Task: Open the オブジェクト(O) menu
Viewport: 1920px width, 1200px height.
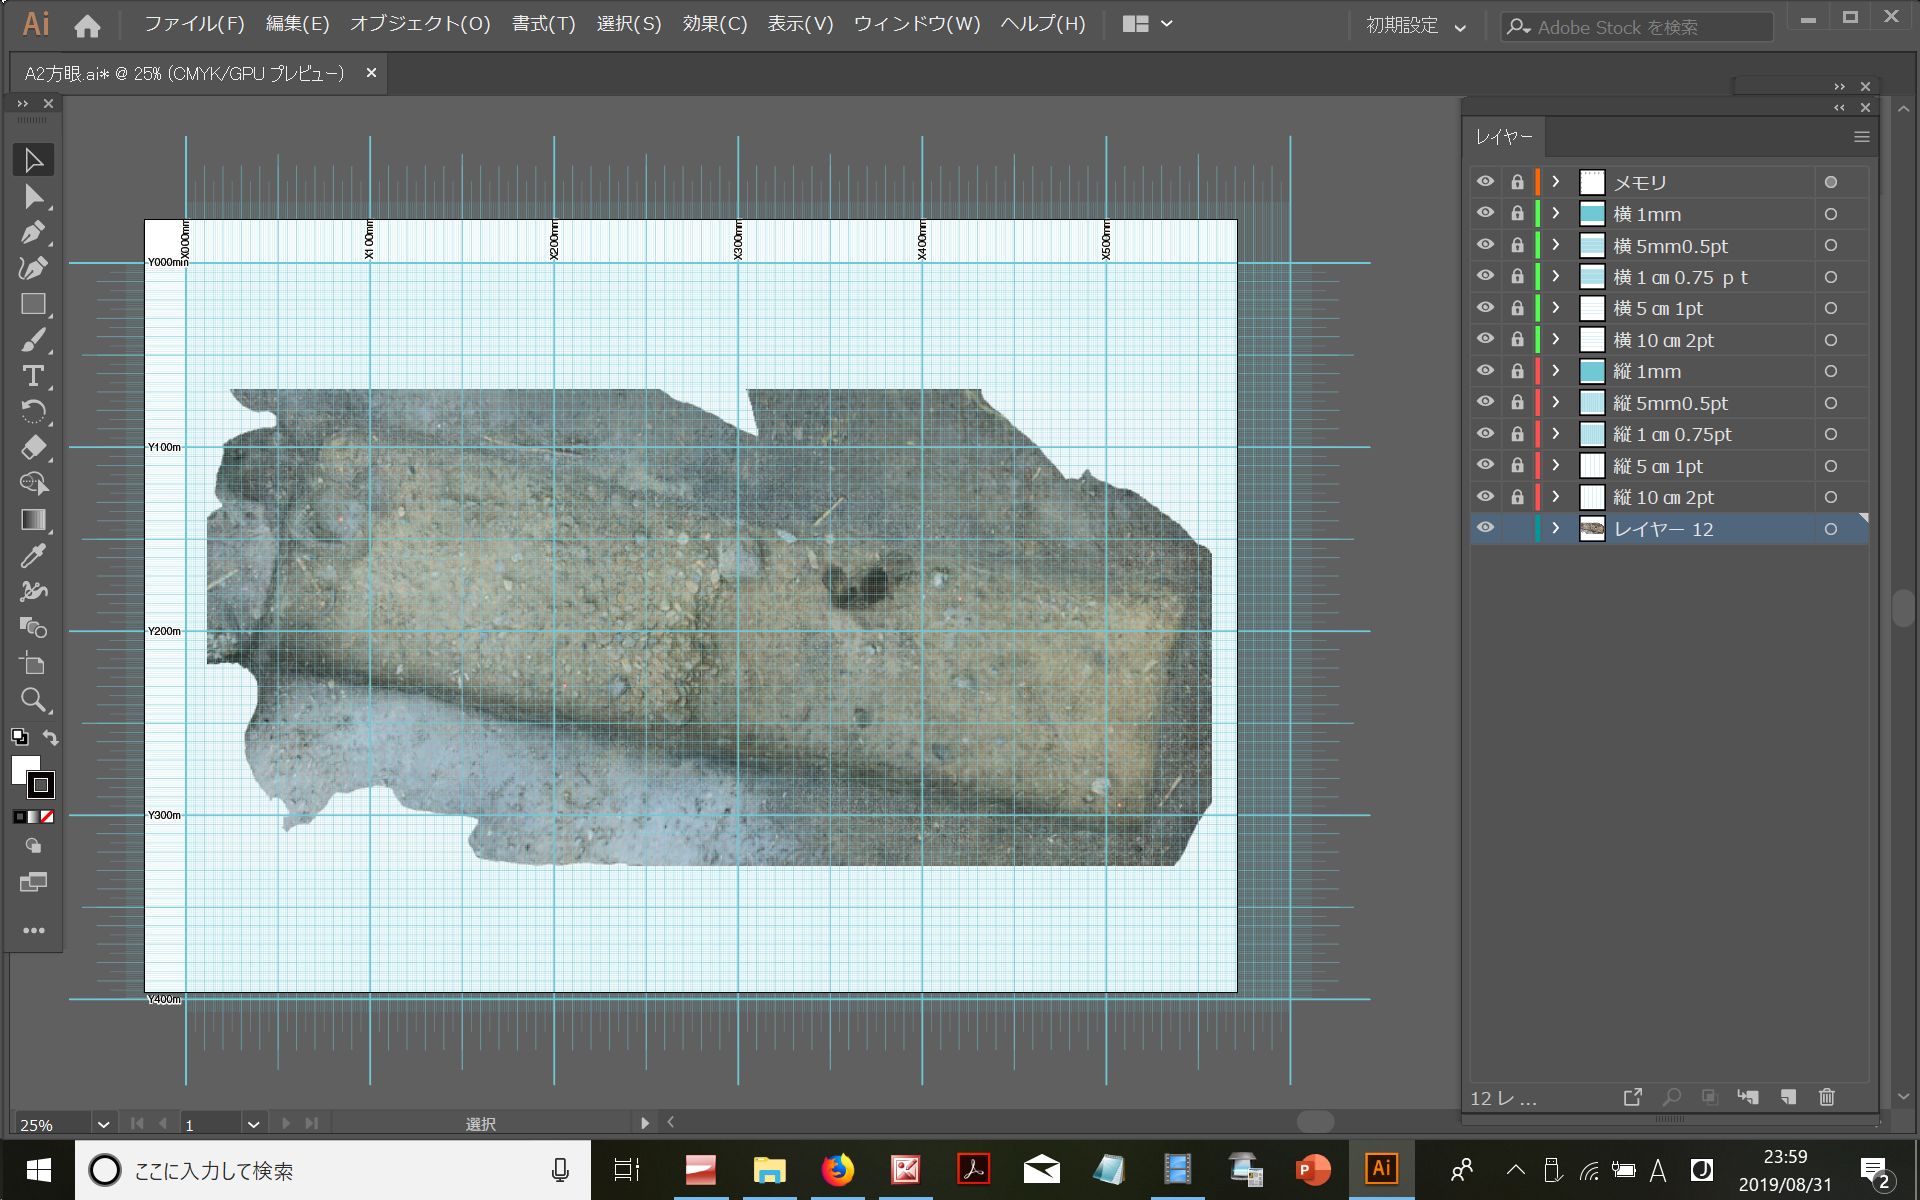Action: point(420,24)
